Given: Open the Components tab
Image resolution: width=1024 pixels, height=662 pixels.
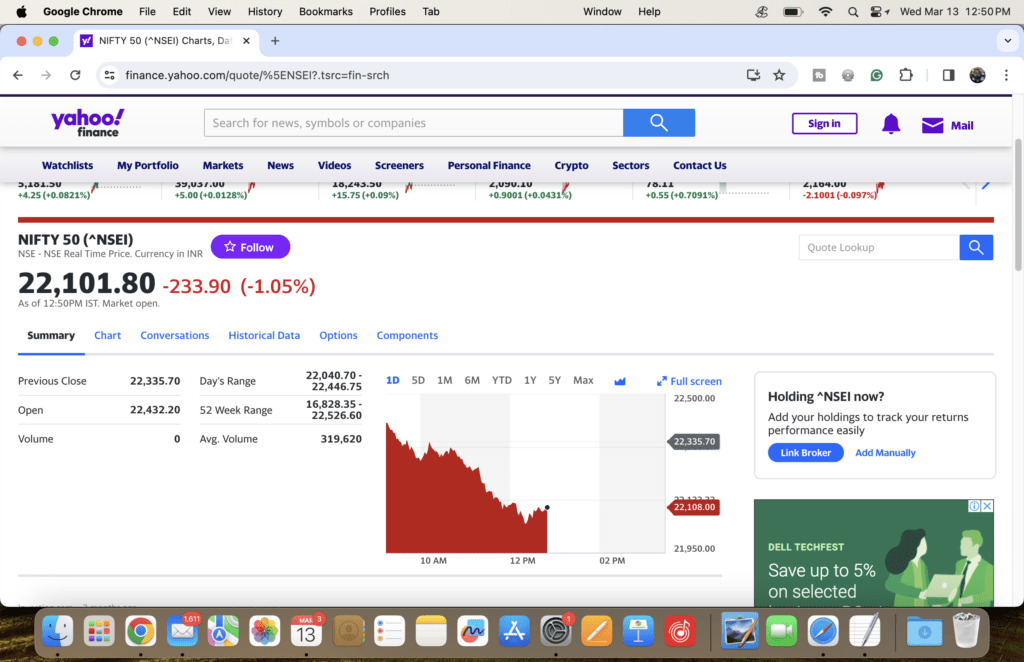Looking at the screenshot, I should click(407, 335).
